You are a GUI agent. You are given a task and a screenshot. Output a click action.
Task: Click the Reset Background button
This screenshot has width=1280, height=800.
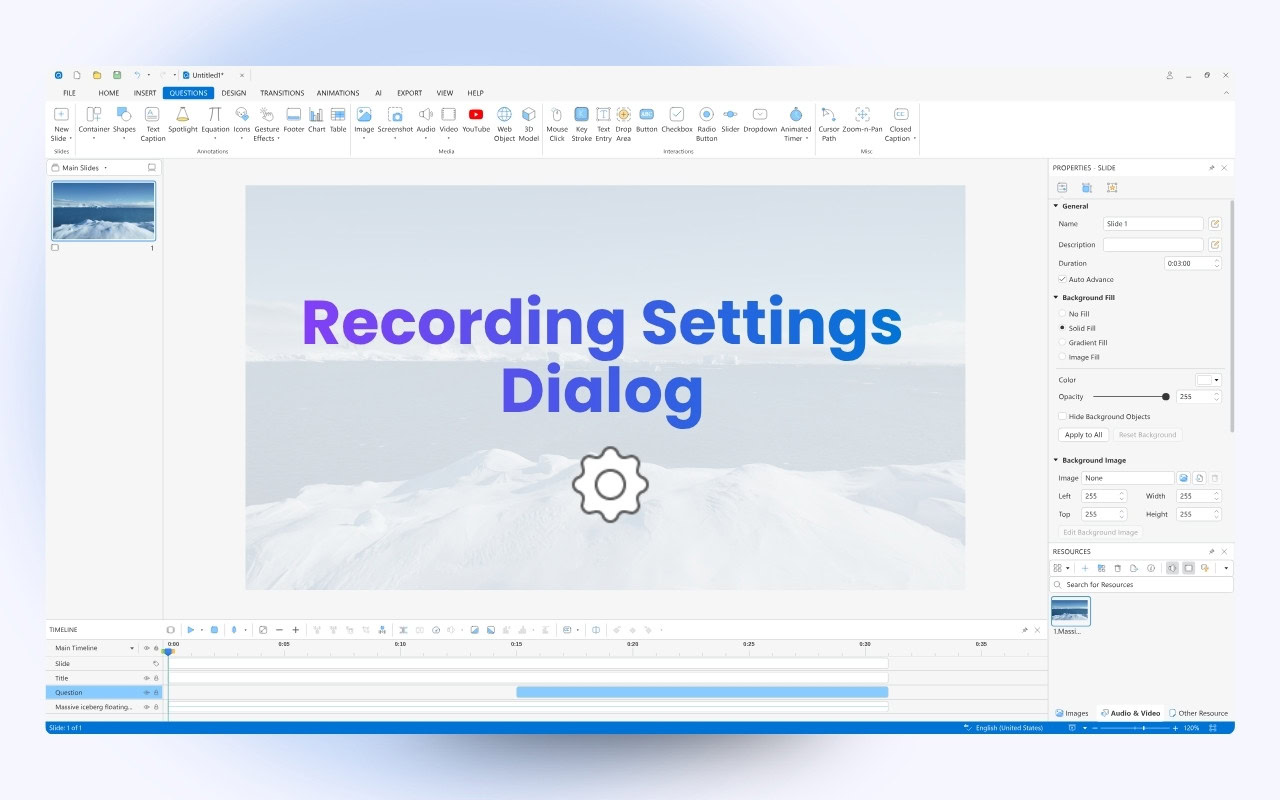pos(1147,435)
